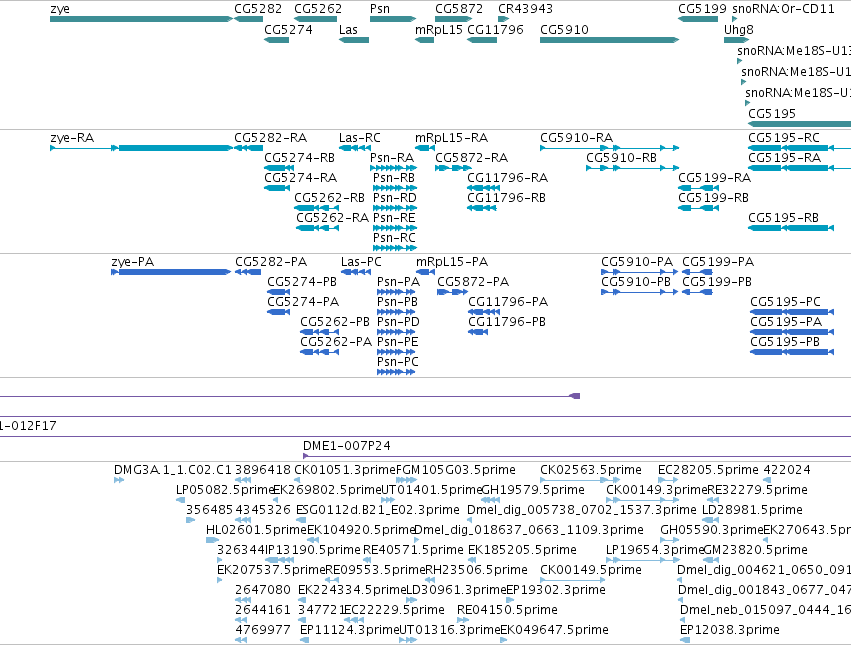Select the zye gene bar
The width and height of the screenshot is (851, 645).
141,19
